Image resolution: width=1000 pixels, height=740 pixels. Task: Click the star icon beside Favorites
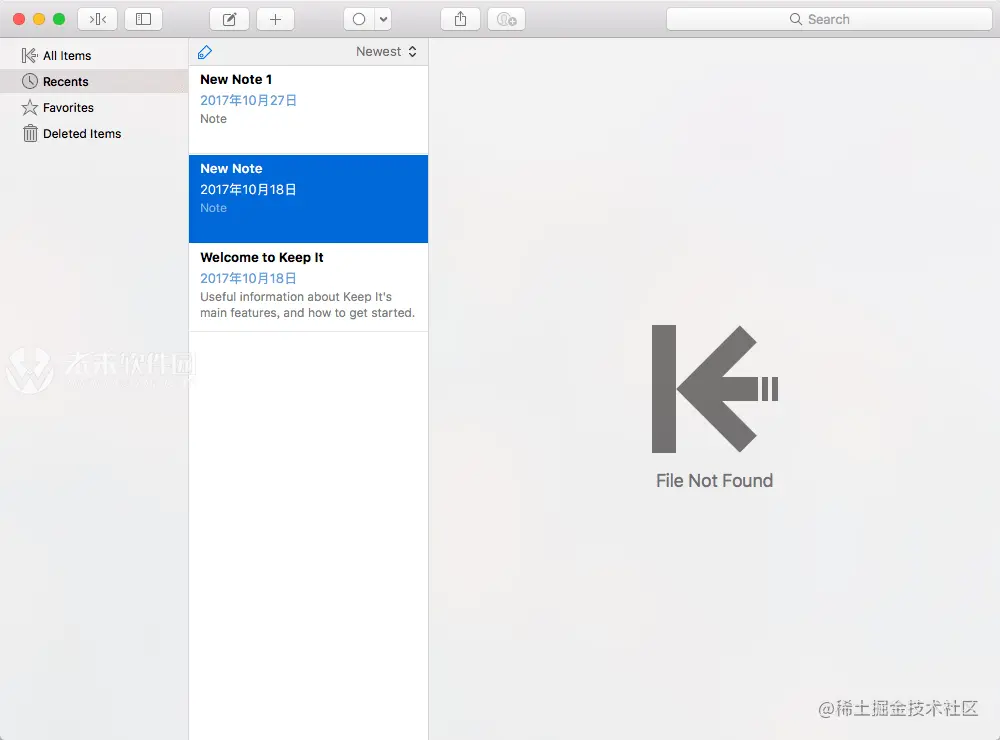(x=29, y=107)
